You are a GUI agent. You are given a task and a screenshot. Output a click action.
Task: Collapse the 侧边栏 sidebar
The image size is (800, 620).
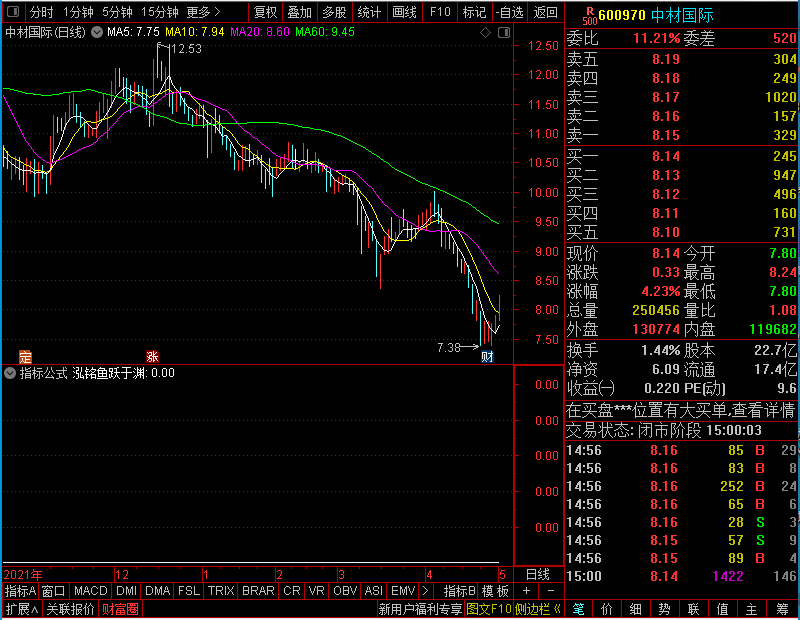click(x=537, y=609)
